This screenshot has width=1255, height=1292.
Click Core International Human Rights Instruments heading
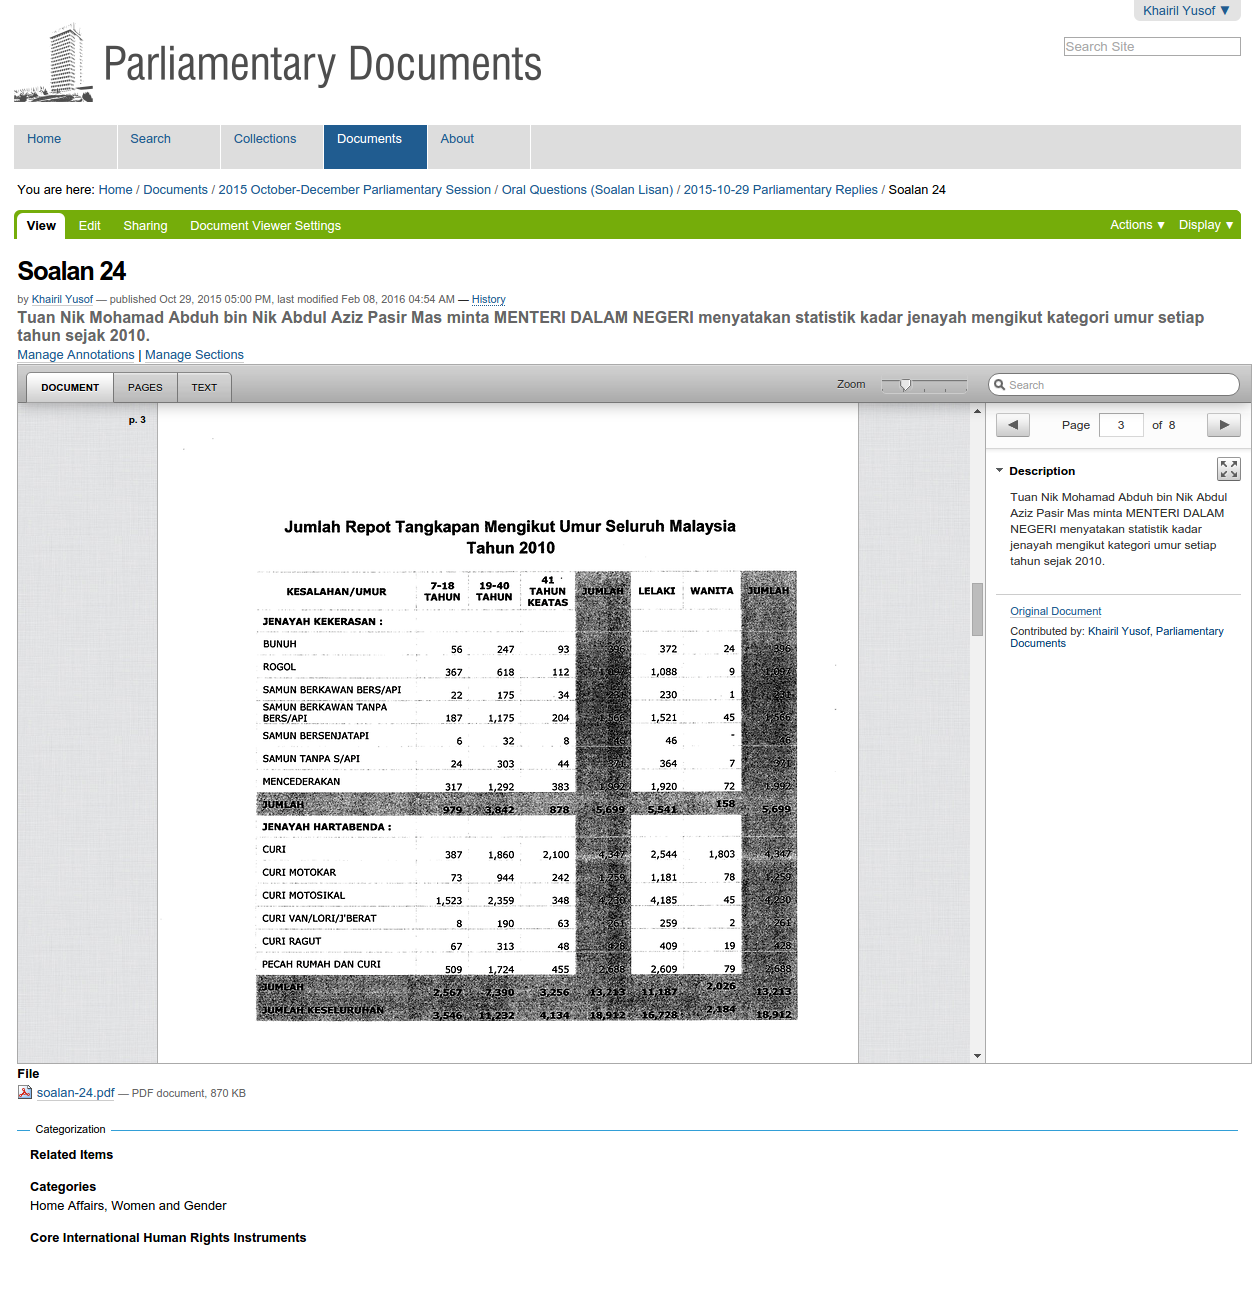tap(168, 1238)
